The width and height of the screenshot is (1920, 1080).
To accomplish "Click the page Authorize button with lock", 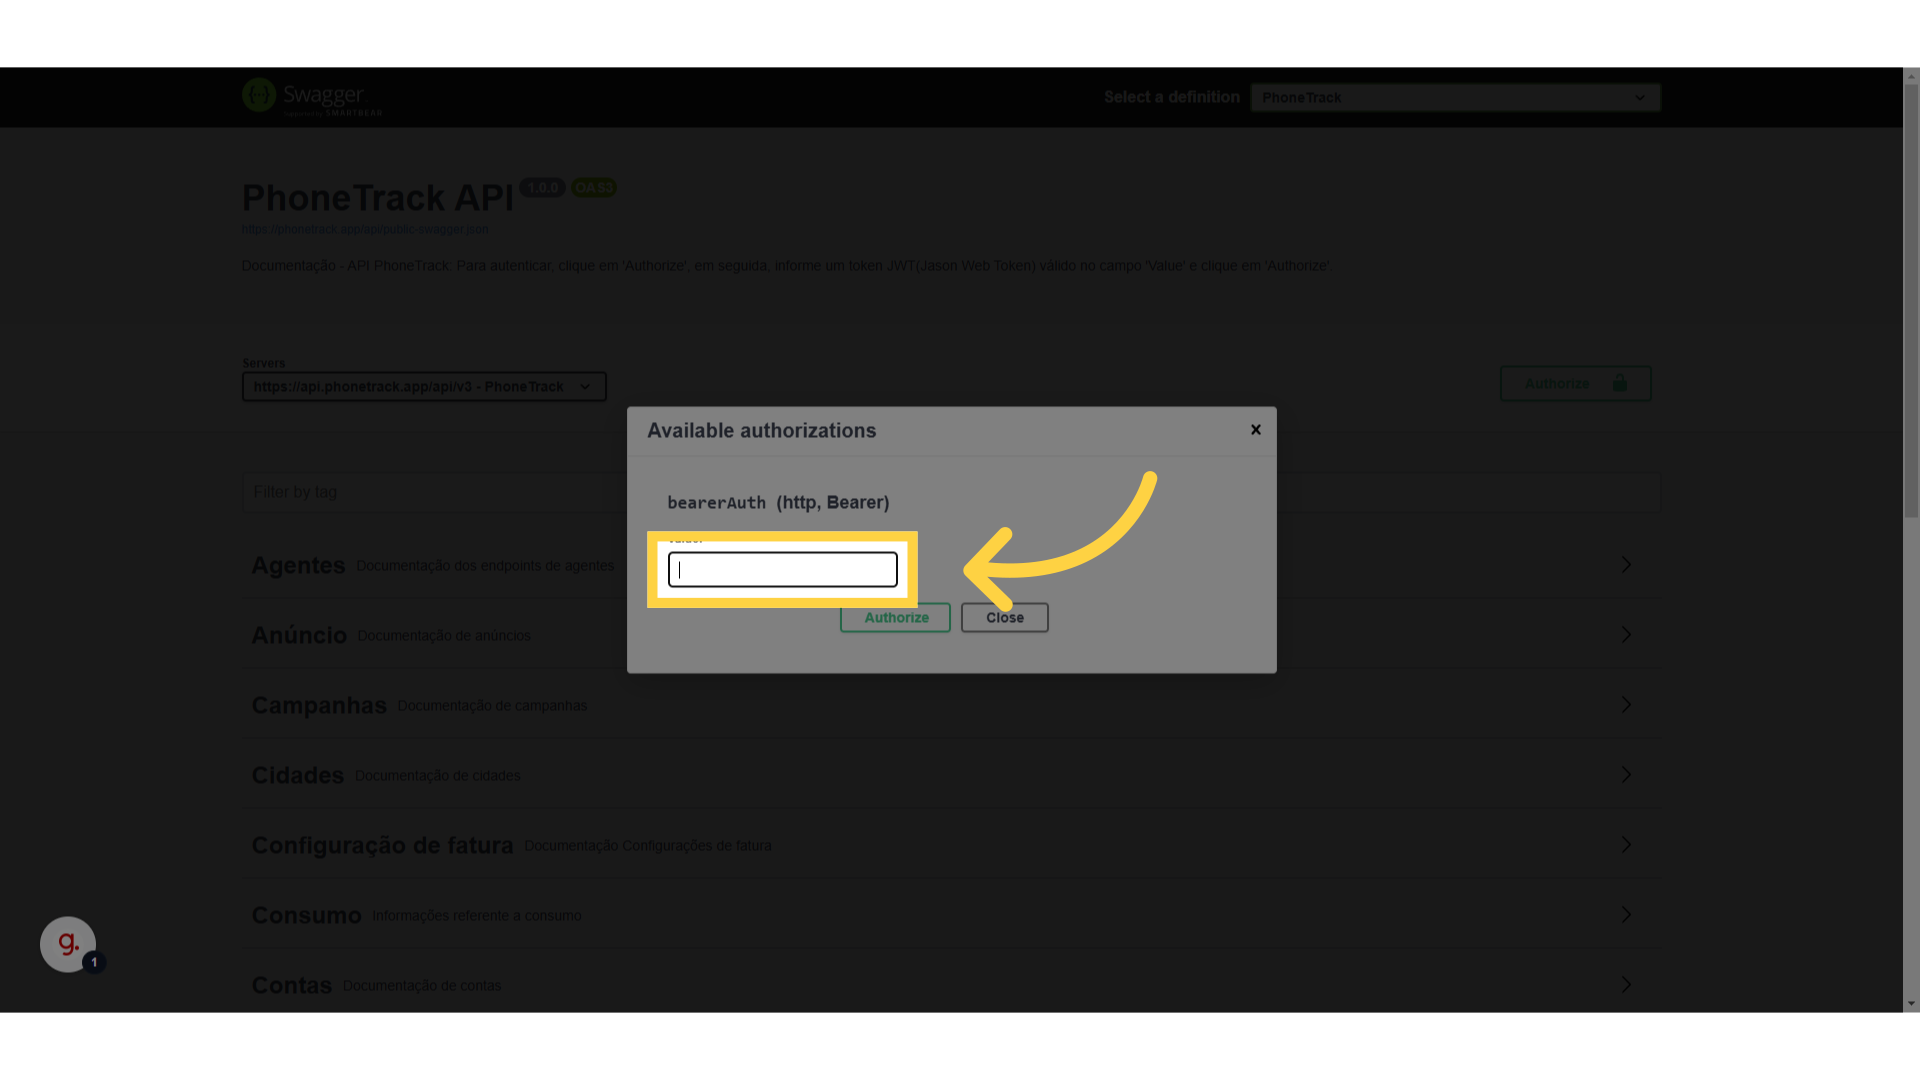I will pyautogui.click(x=1575, y=384).
